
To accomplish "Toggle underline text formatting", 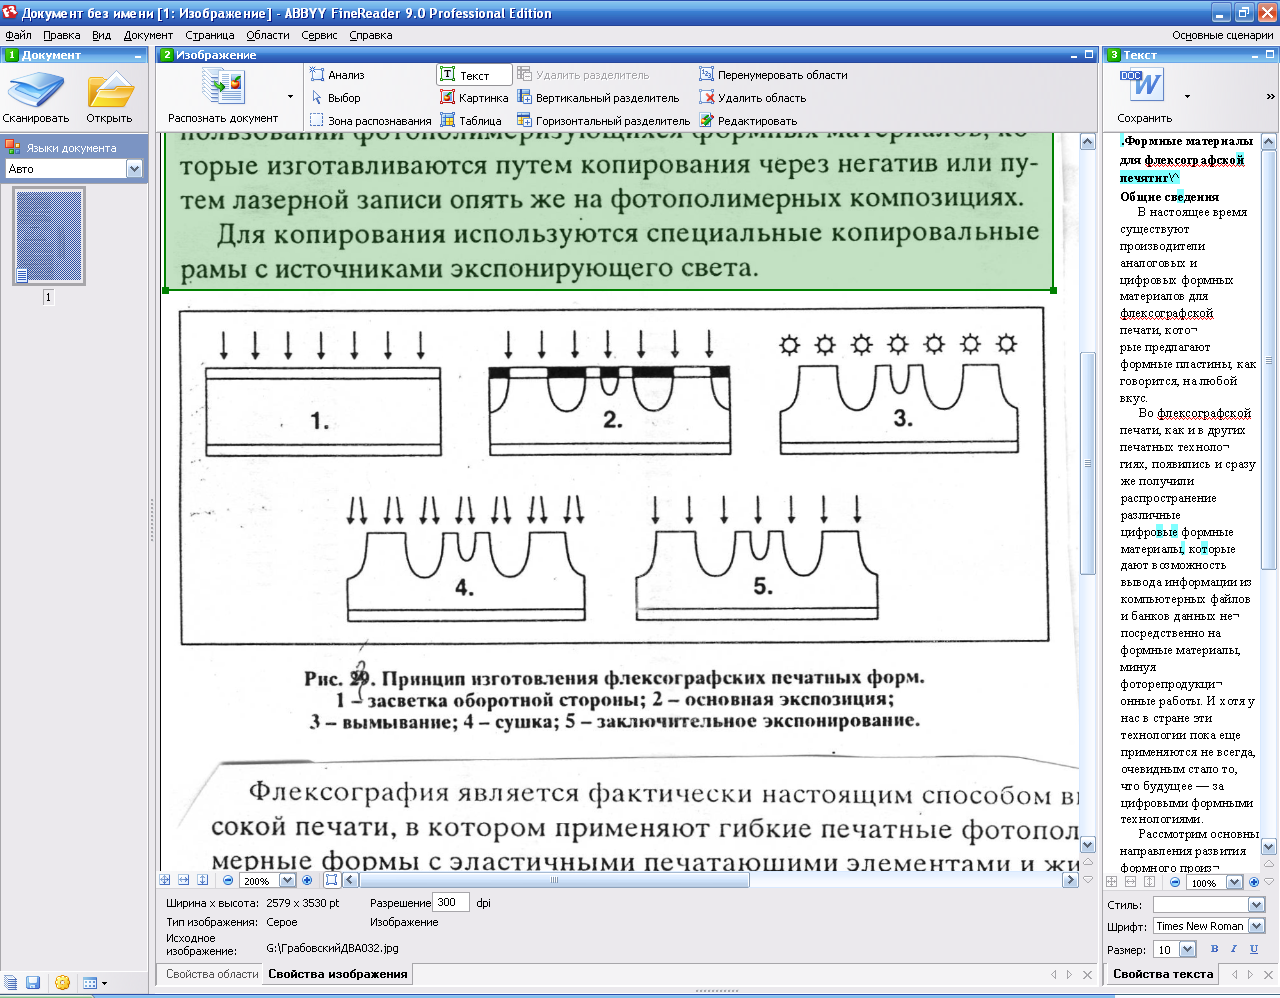I will (x=1254, y=949).
